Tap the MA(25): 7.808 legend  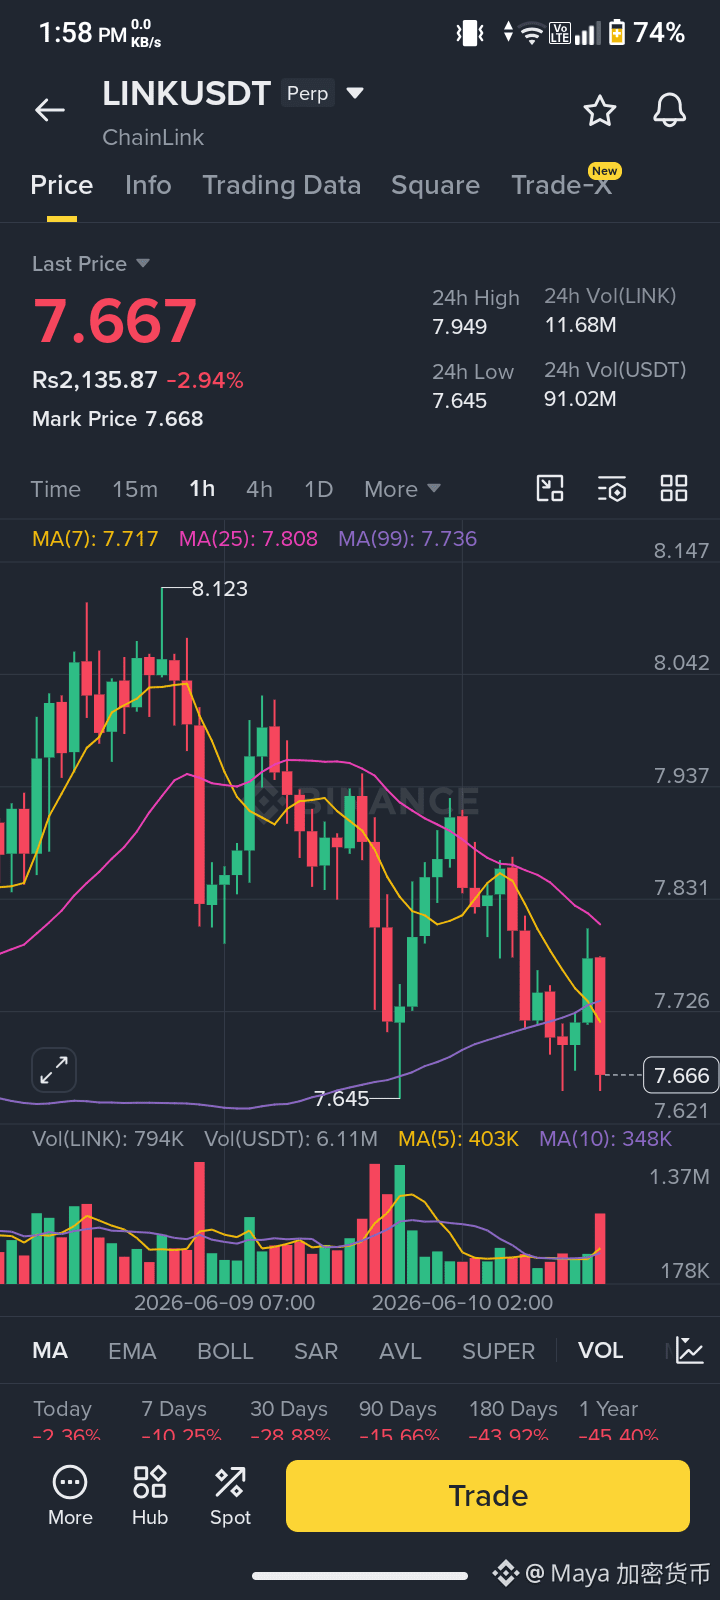click(248, 538)
